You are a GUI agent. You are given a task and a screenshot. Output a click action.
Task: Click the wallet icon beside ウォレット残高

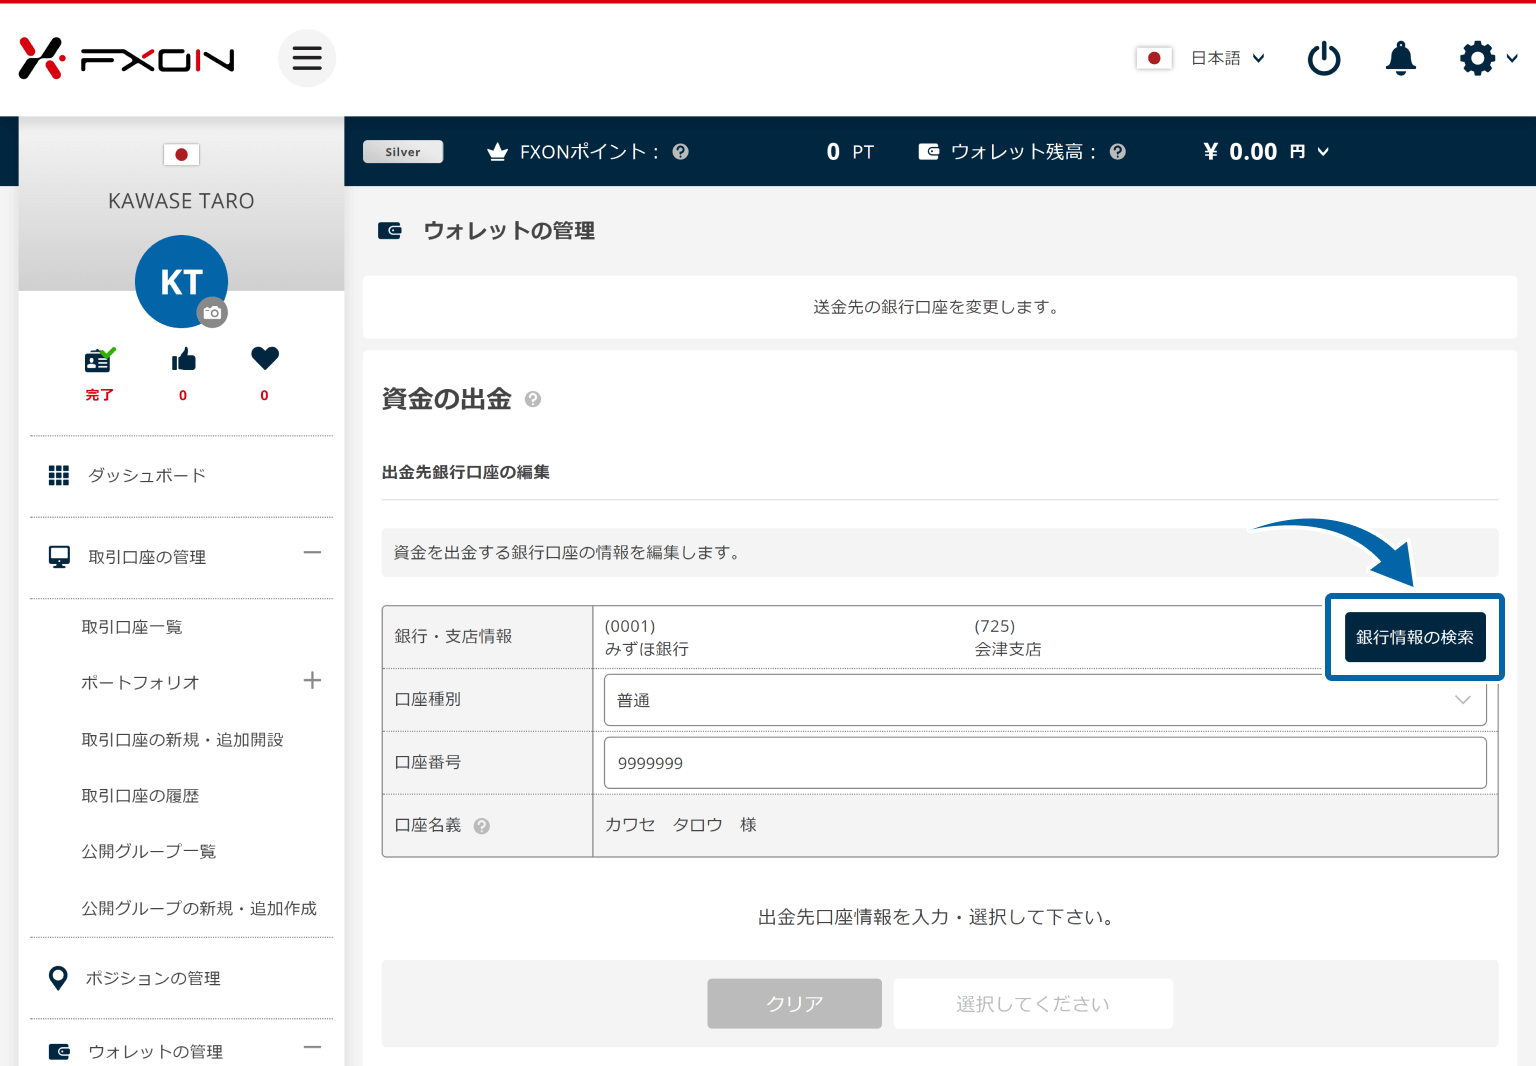929,152
